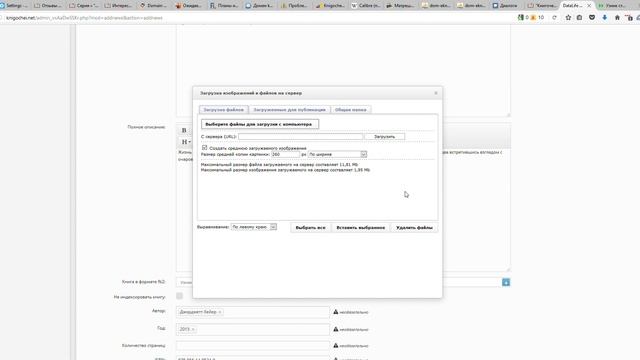This screenshot has width=640, height=360.
Task: Click the Автор tag input field
Action: pos(253,312)
